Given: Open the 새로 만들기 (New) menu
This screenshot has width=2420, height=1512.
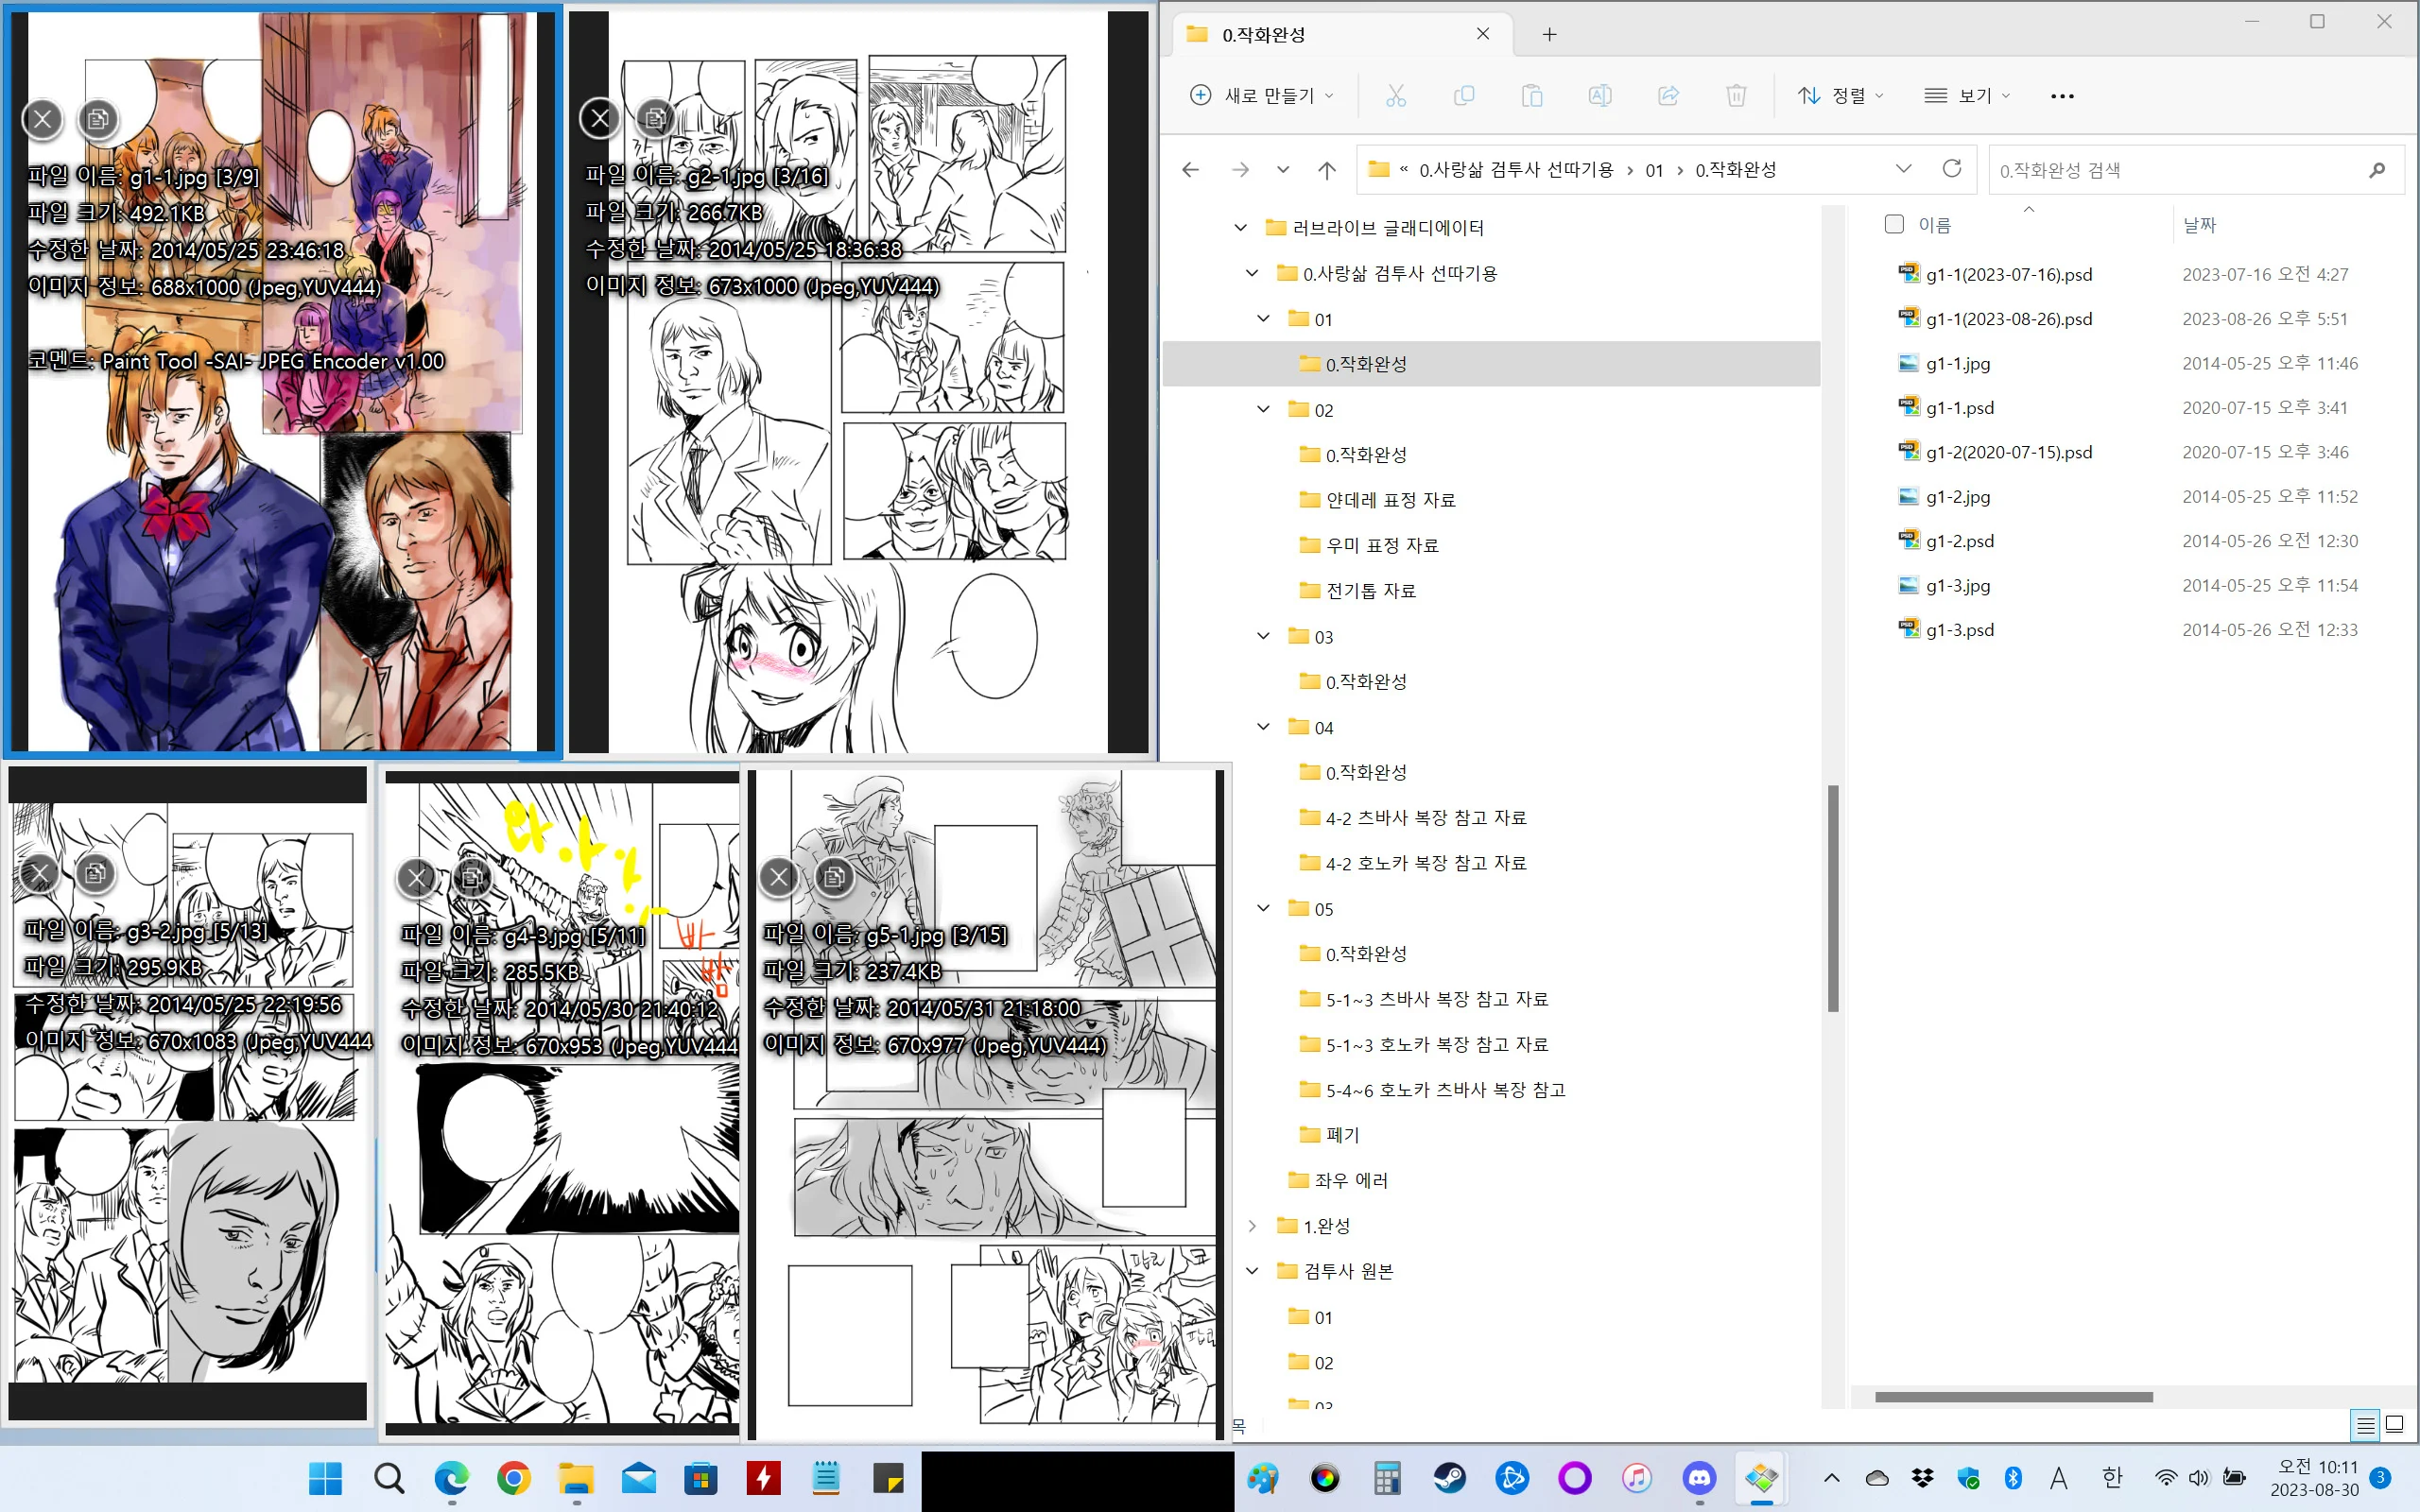Looking at the screenshot, I should point(1262,95).
